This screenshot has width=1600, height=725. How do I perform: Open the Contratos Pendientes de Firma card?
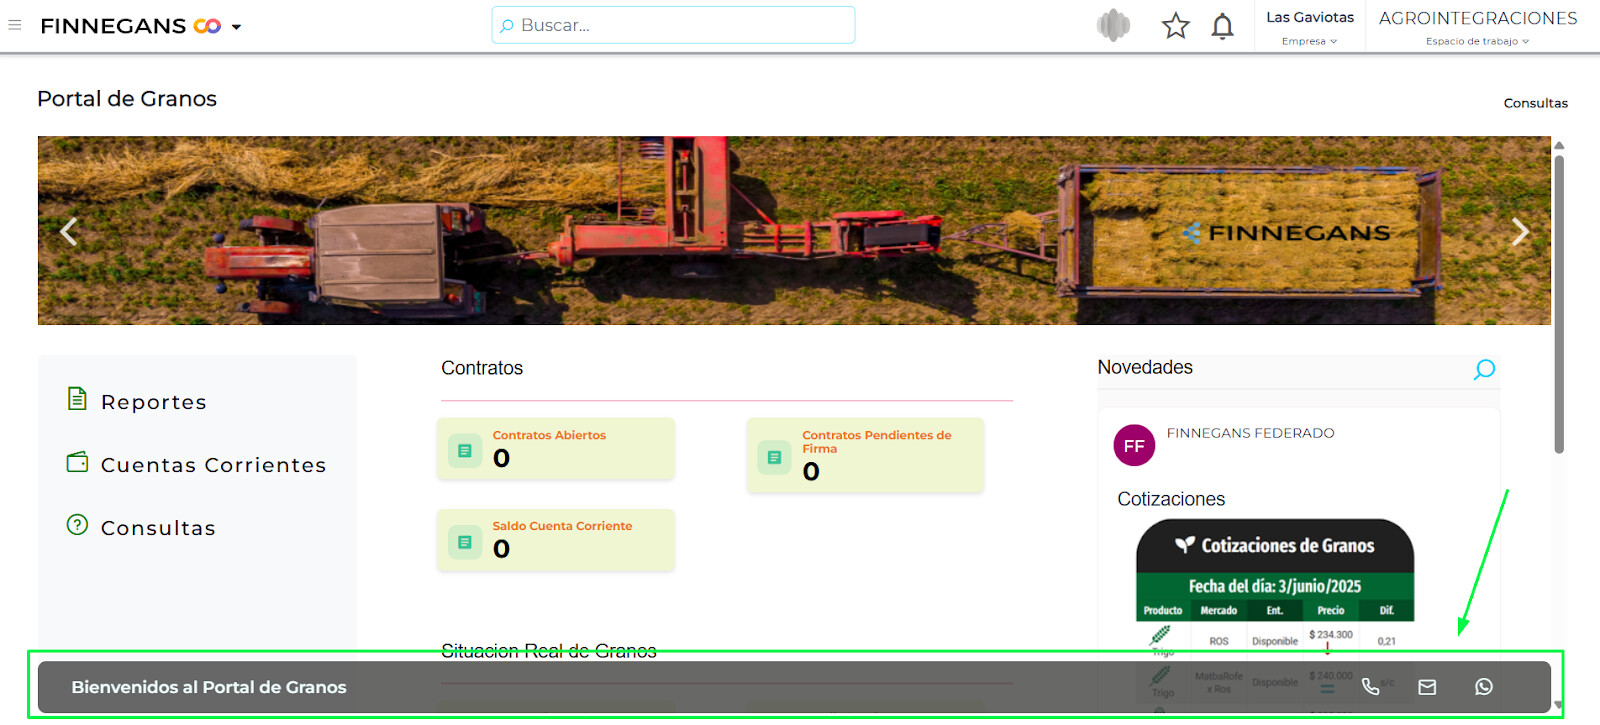pyautogui.click(x=865, y=455)
